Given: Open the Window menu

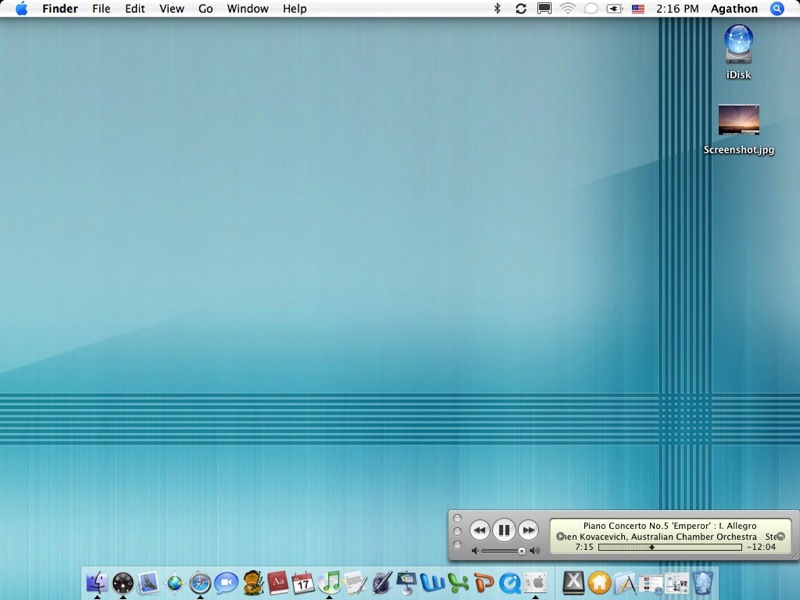Looking at the screenshot, I should coord(247,9).
